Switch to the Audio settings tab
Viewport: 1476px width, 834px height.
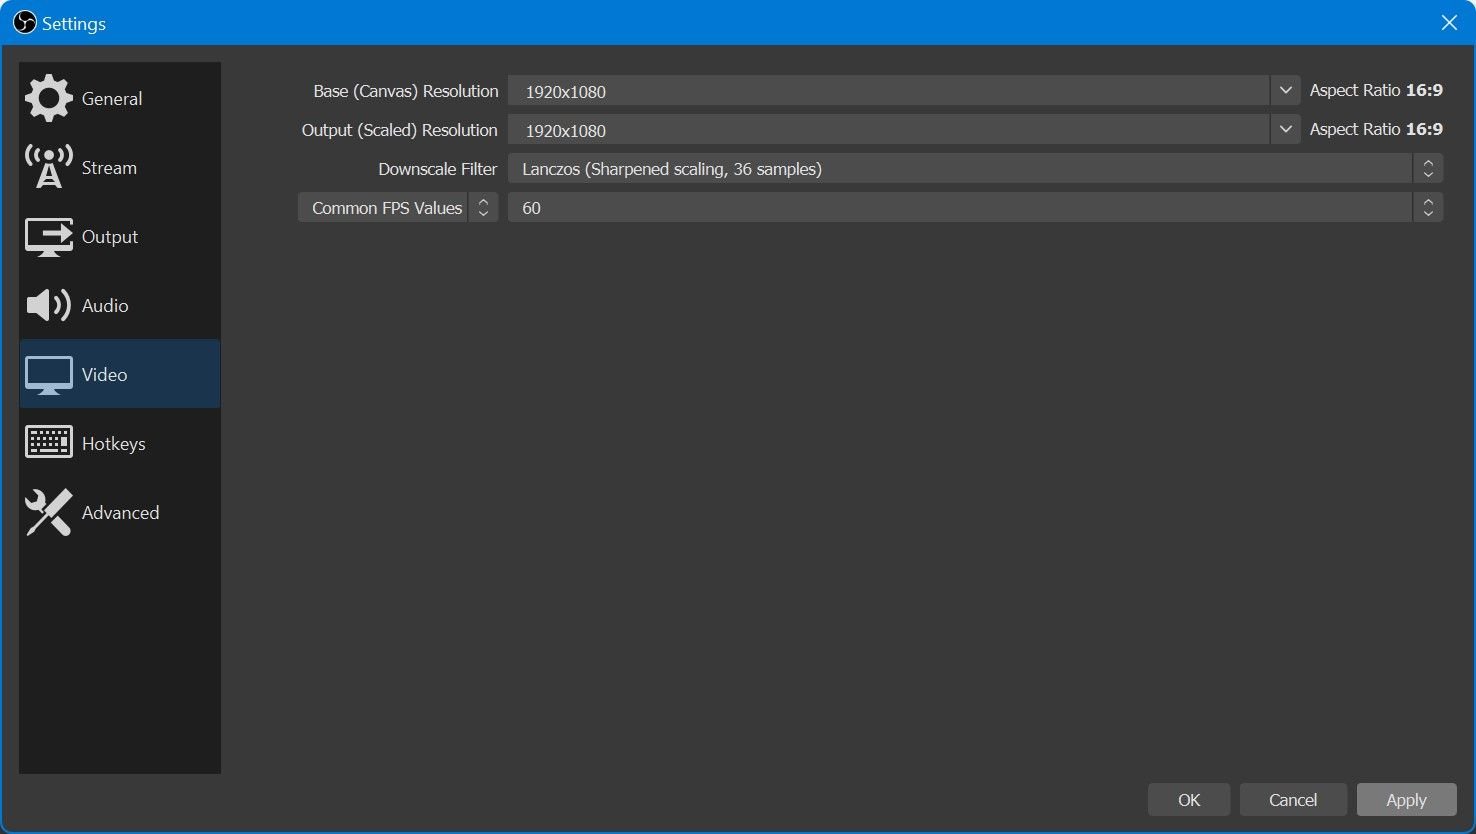coord(105,306)
